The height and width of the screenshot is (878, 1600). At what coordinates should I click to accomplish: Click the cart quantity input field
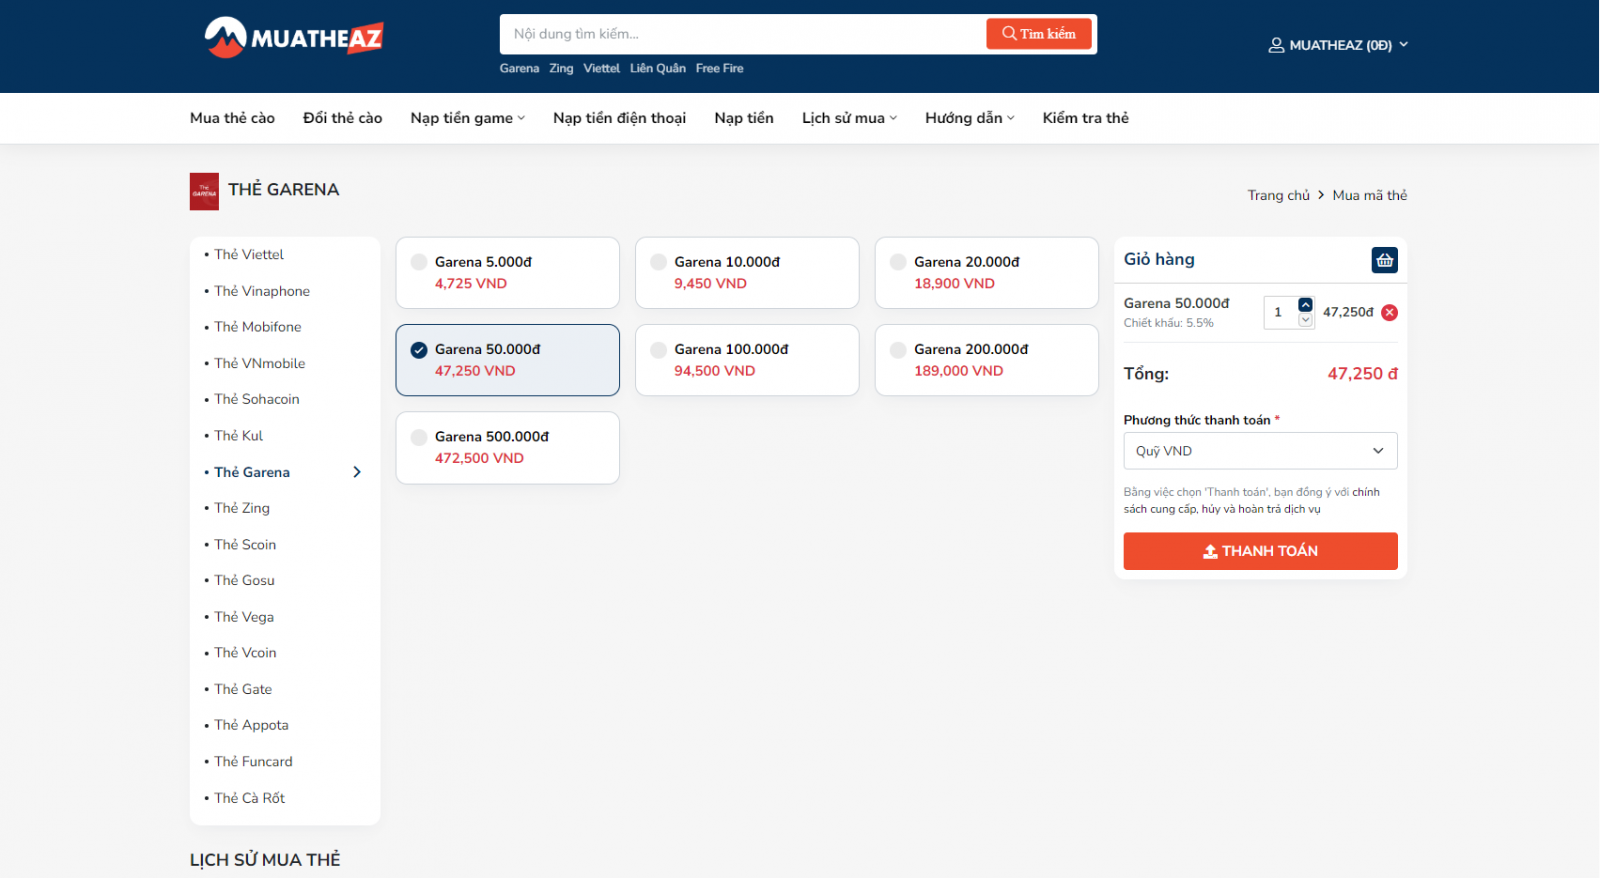[x=1280, y=312]
